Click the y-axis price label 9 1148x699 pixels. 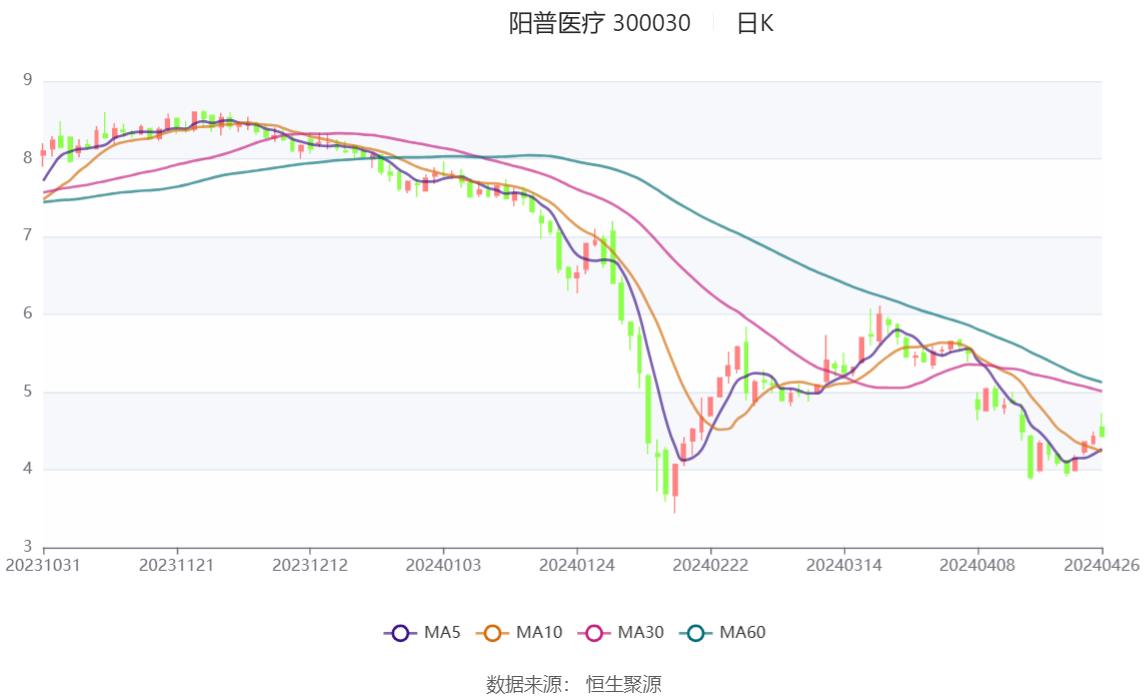(27, 80)
